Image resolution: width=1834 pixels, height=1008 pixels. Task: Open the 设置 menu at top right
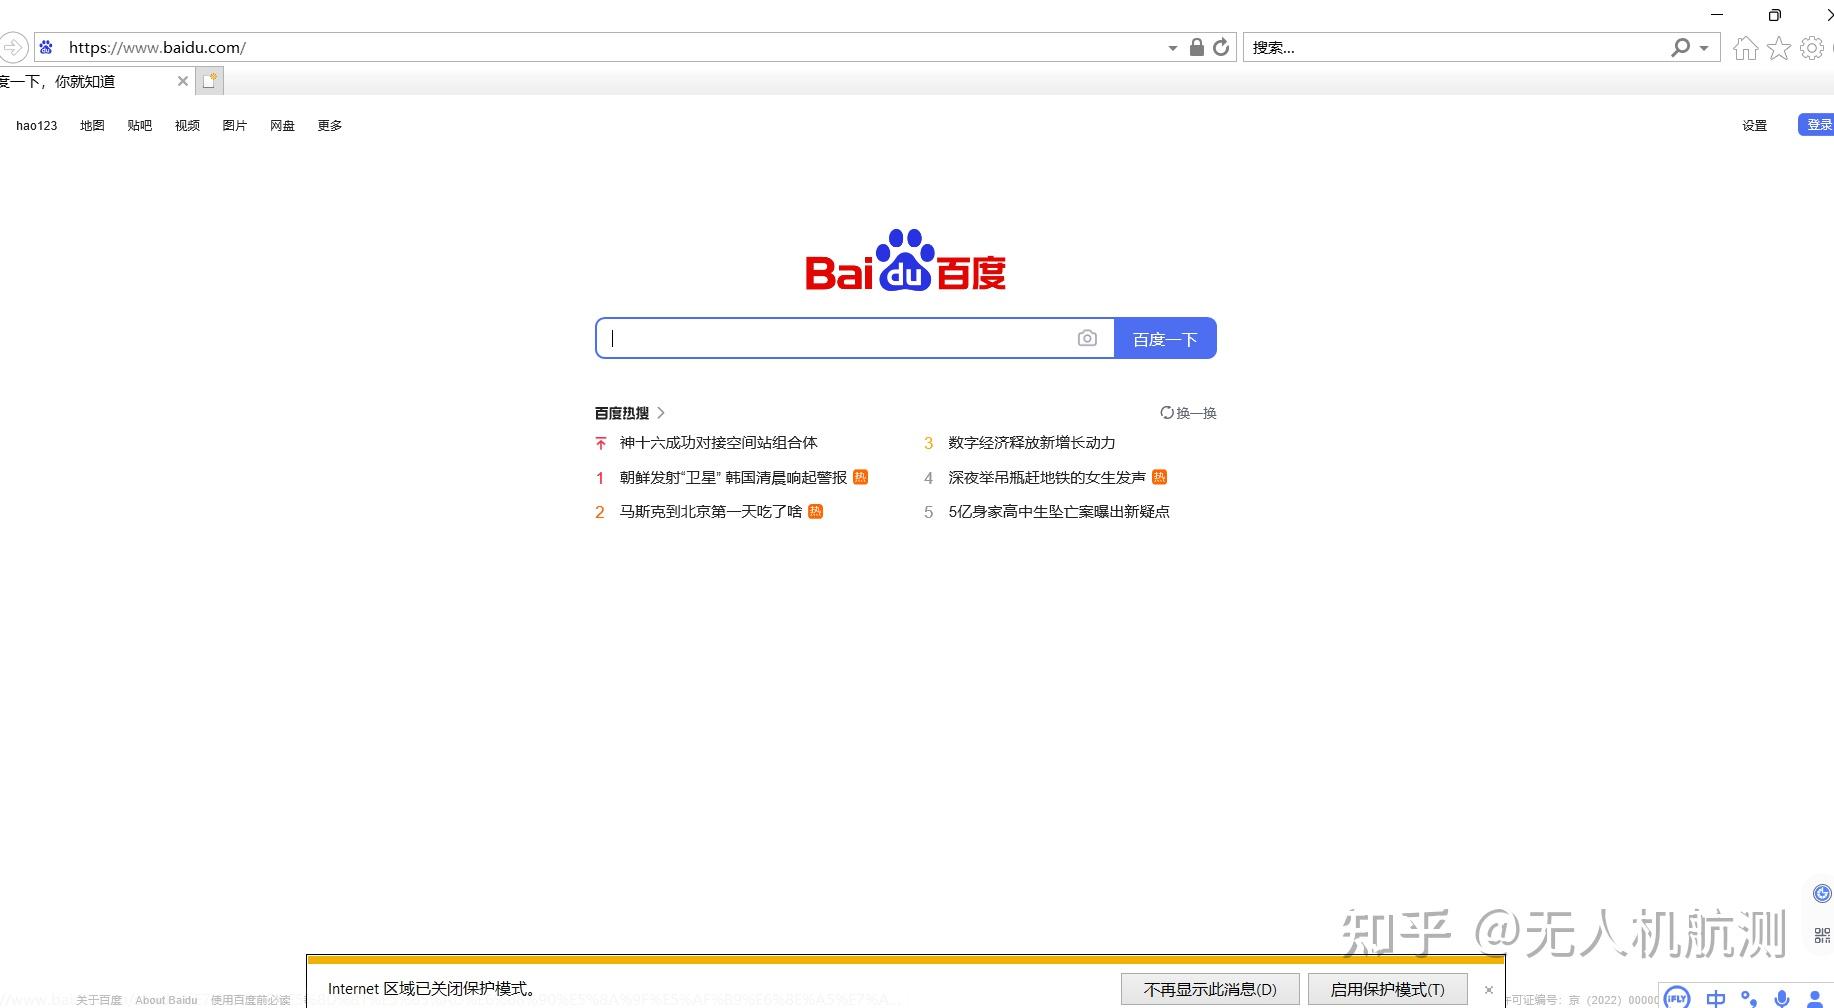pyautogui.click(x=1755, y=126)
